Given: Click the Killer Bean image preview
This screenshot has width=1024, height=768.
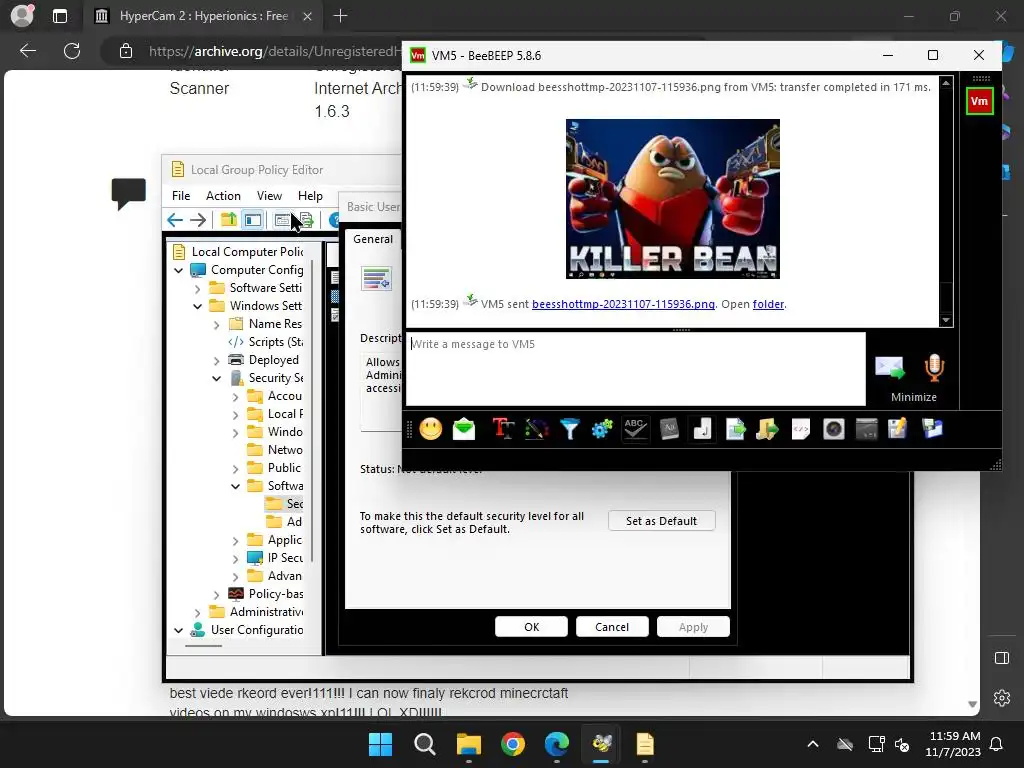Looking at the screenshot, I should pyautogui.click(x=673, y=199).
